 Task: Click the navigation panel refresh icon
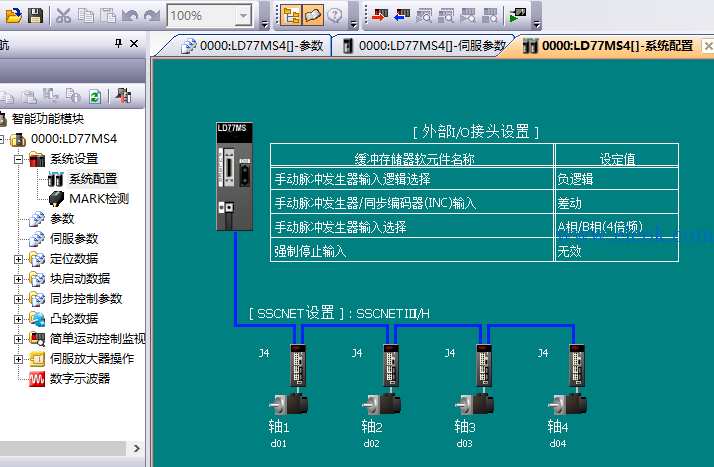click(95, 96)
